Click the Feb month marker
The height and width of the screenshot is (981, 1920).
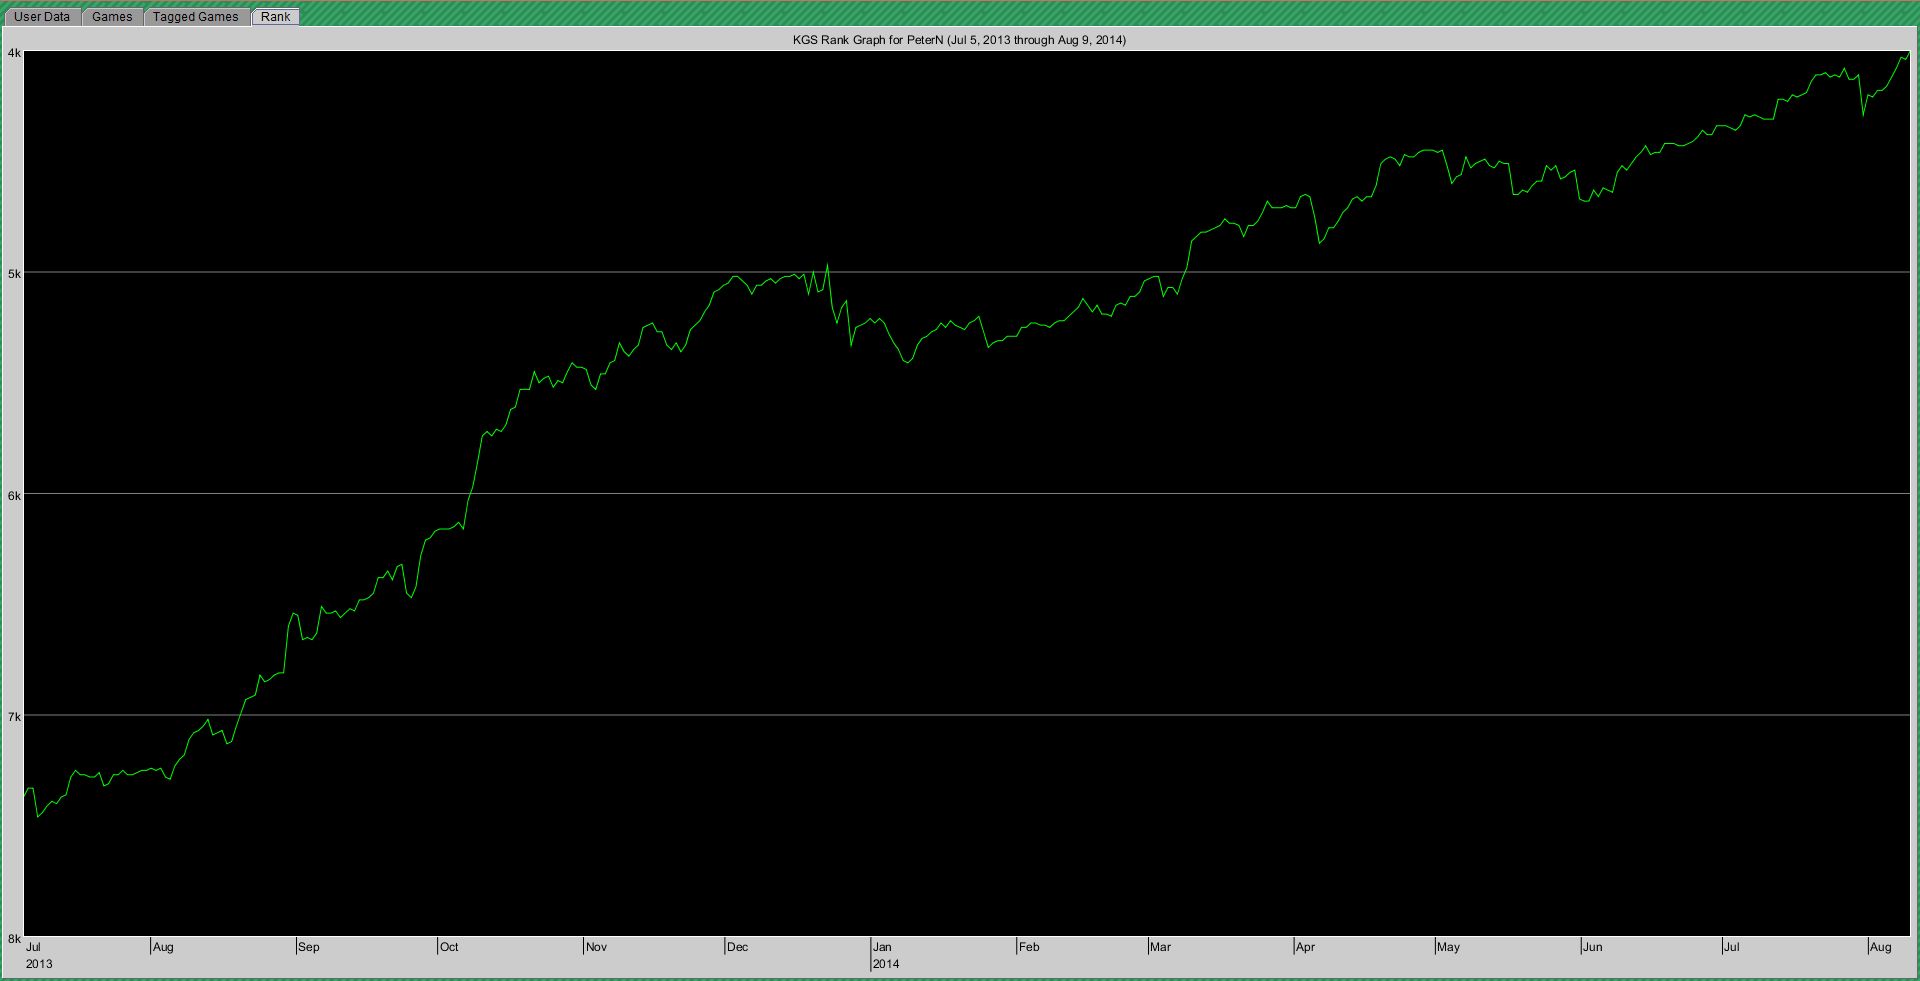pos(1029,947)
